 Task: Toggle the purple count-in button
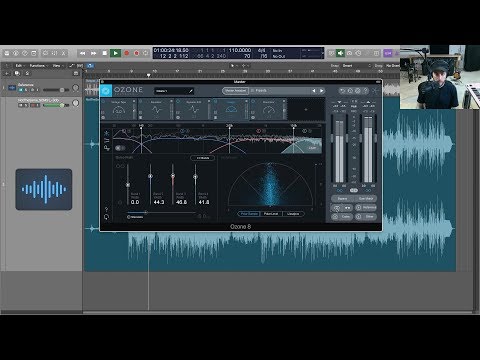tap(388, 53)
